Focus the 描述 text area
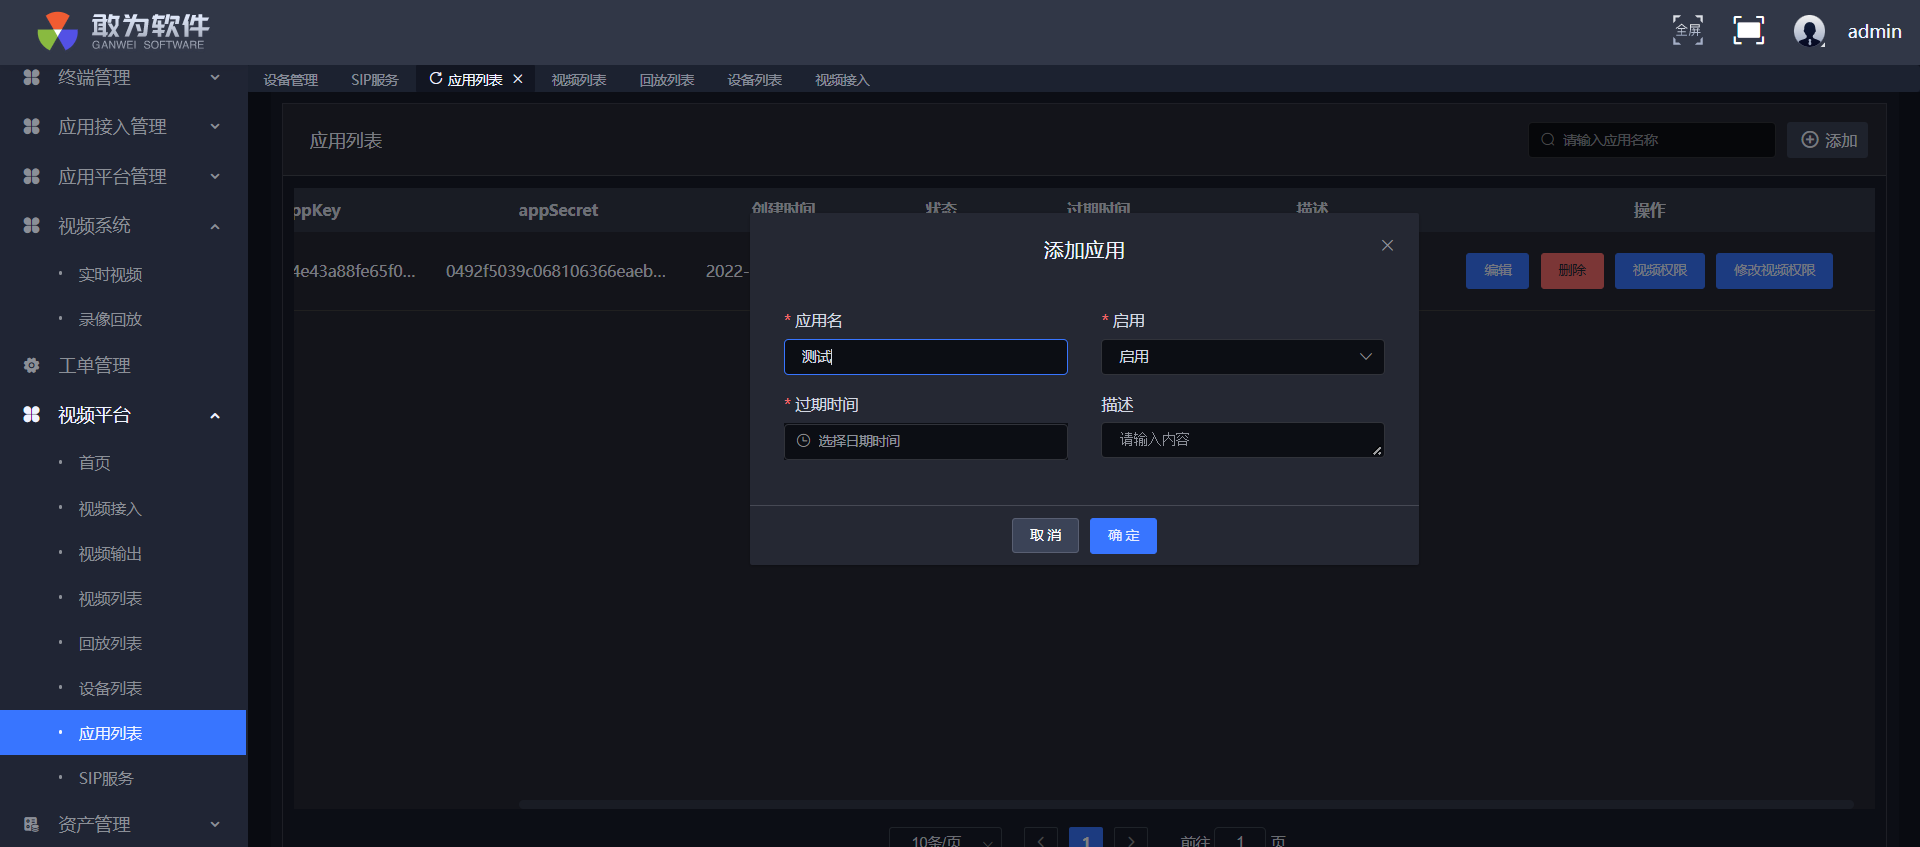The image size is (1920, 847). (1242, 440)
